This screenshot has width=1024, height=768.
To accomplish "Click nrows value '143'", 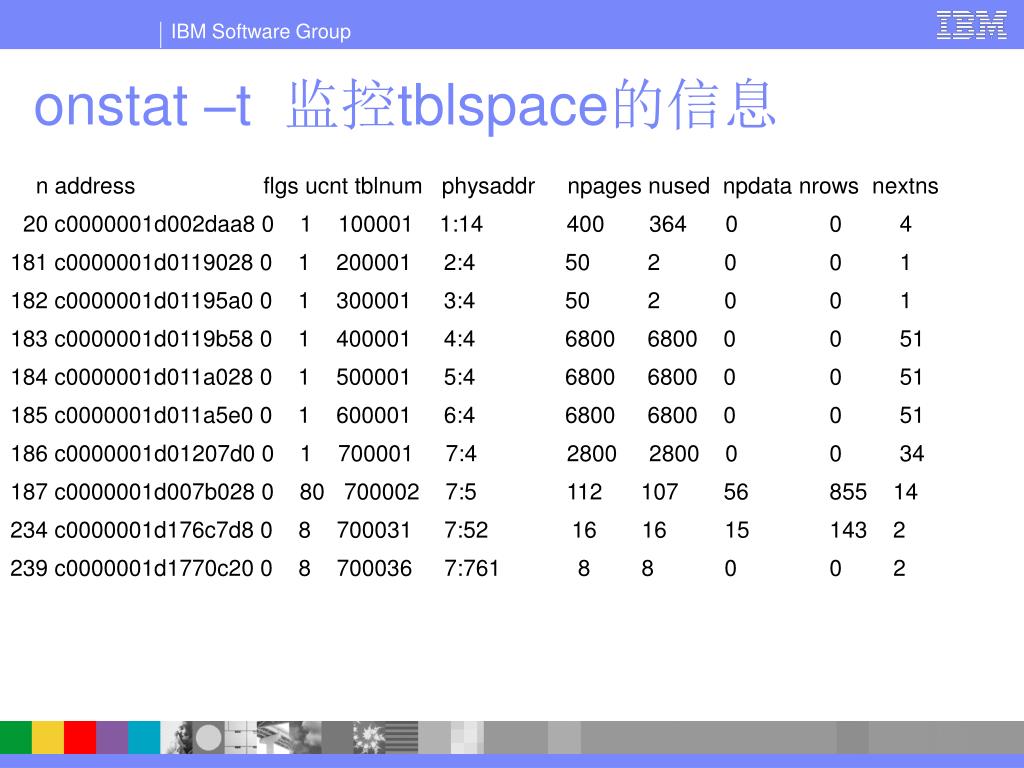I will 848,530.
